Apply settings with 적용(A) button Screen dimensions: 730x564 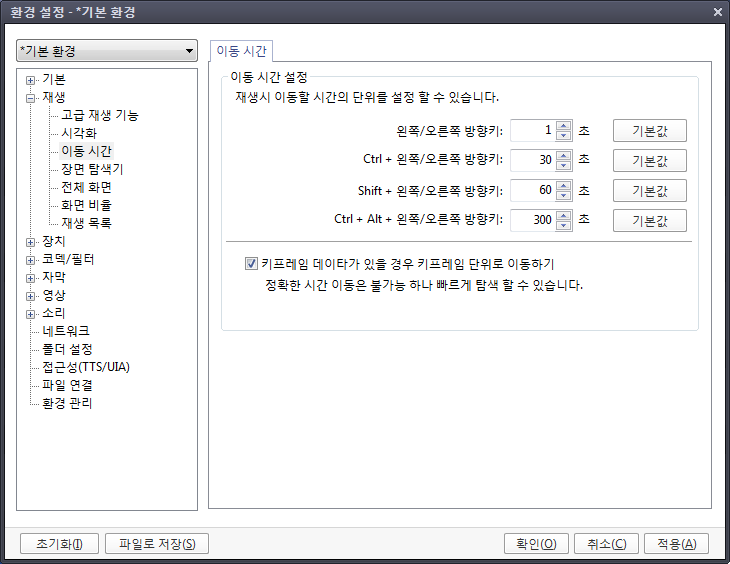[676, 544]
